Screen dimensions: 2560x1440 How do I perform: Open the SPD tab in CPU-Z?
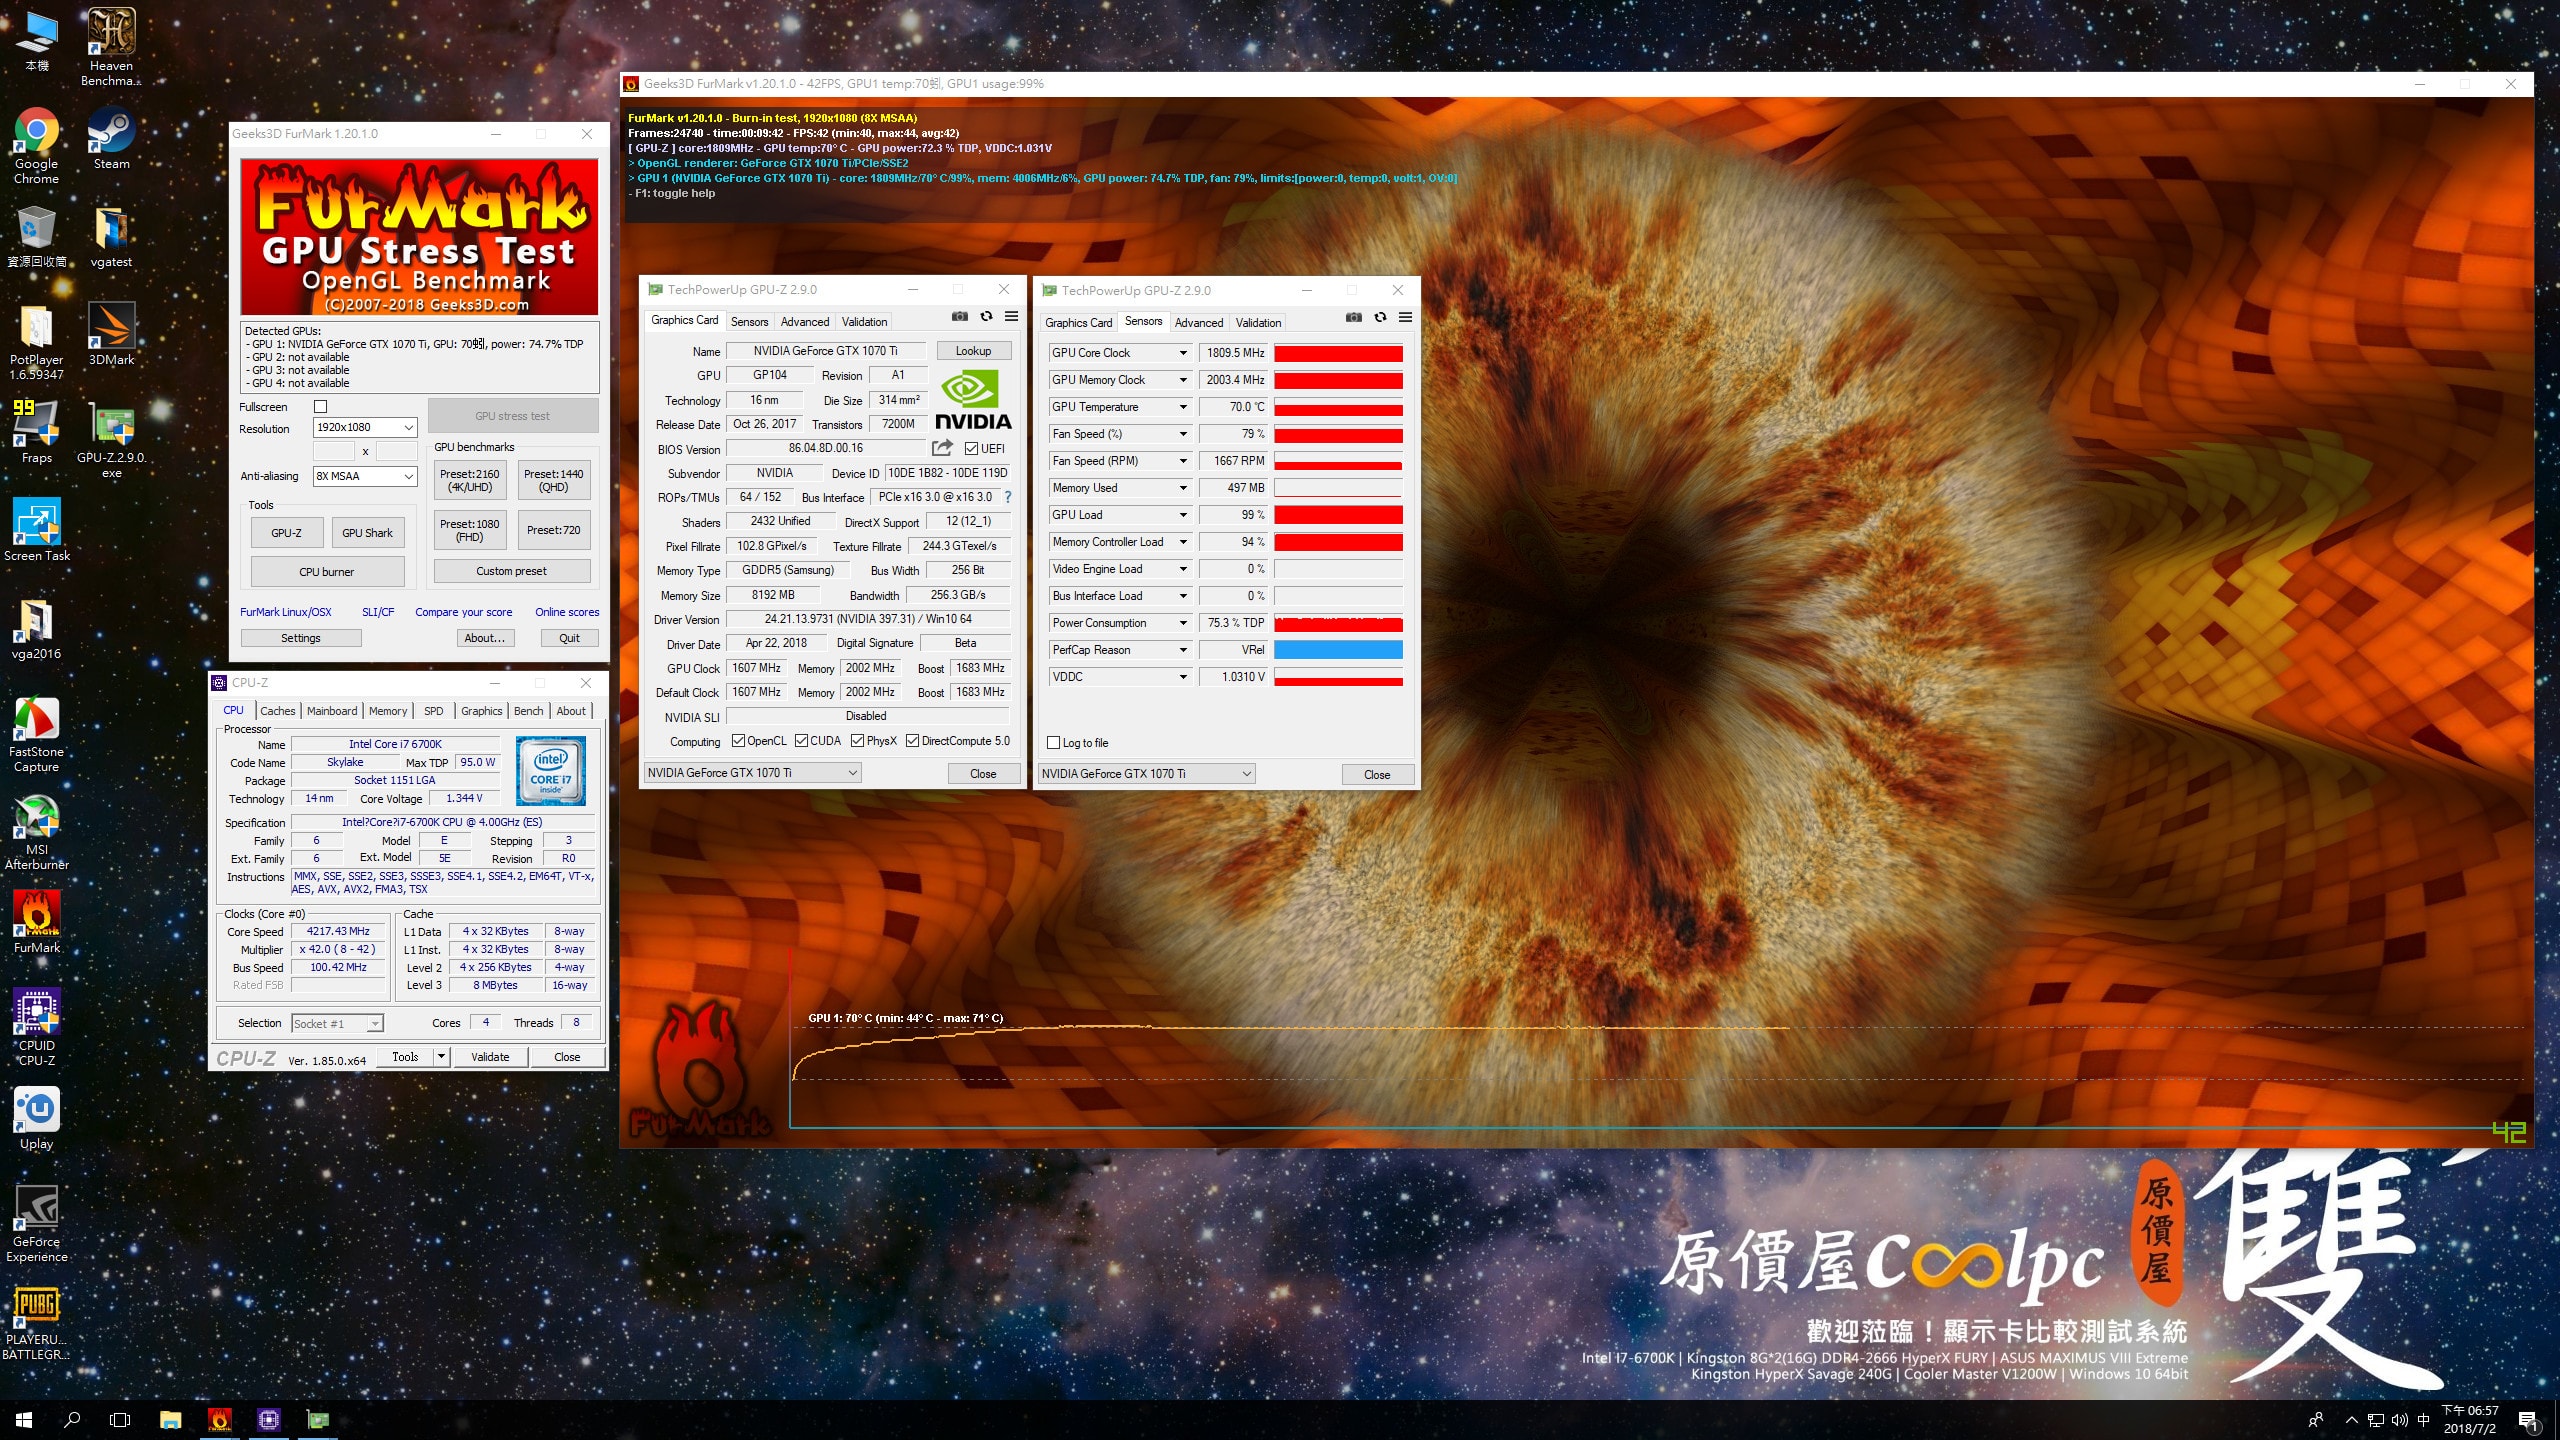tap(433, 711)
